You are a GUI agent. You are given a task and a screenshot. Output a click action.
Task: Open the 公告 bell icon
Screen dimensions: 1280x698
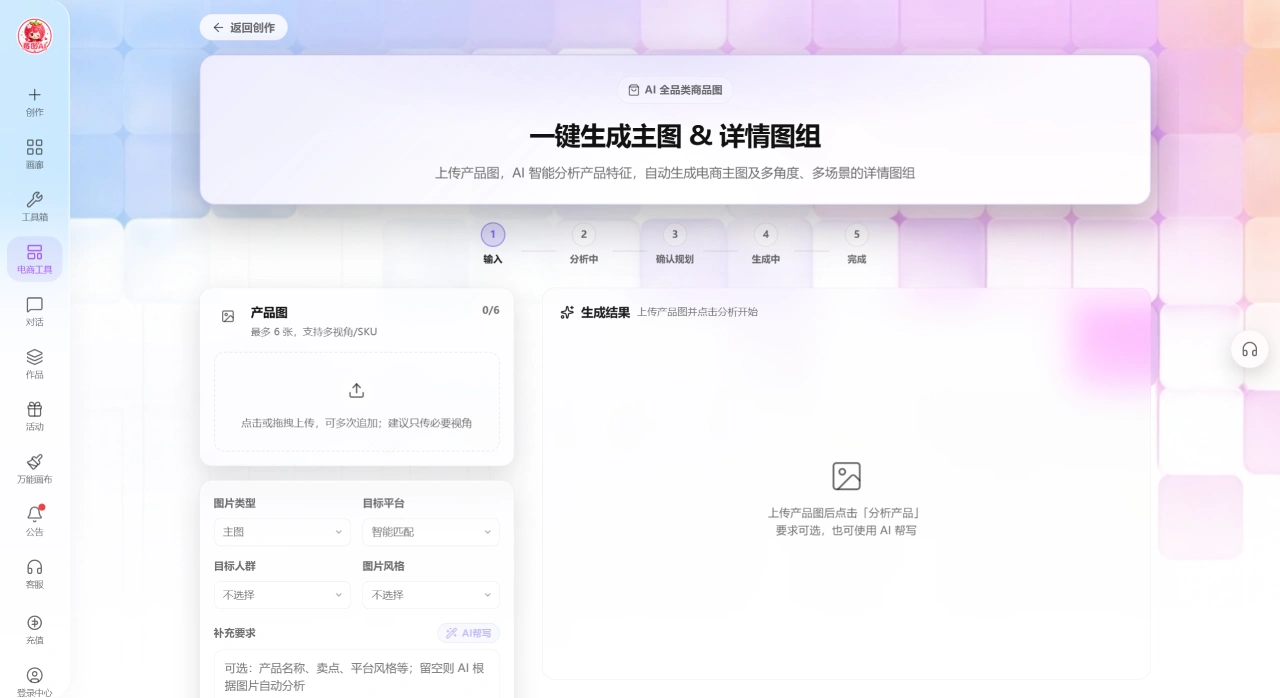pyautogui.click(x=34, y=514)
